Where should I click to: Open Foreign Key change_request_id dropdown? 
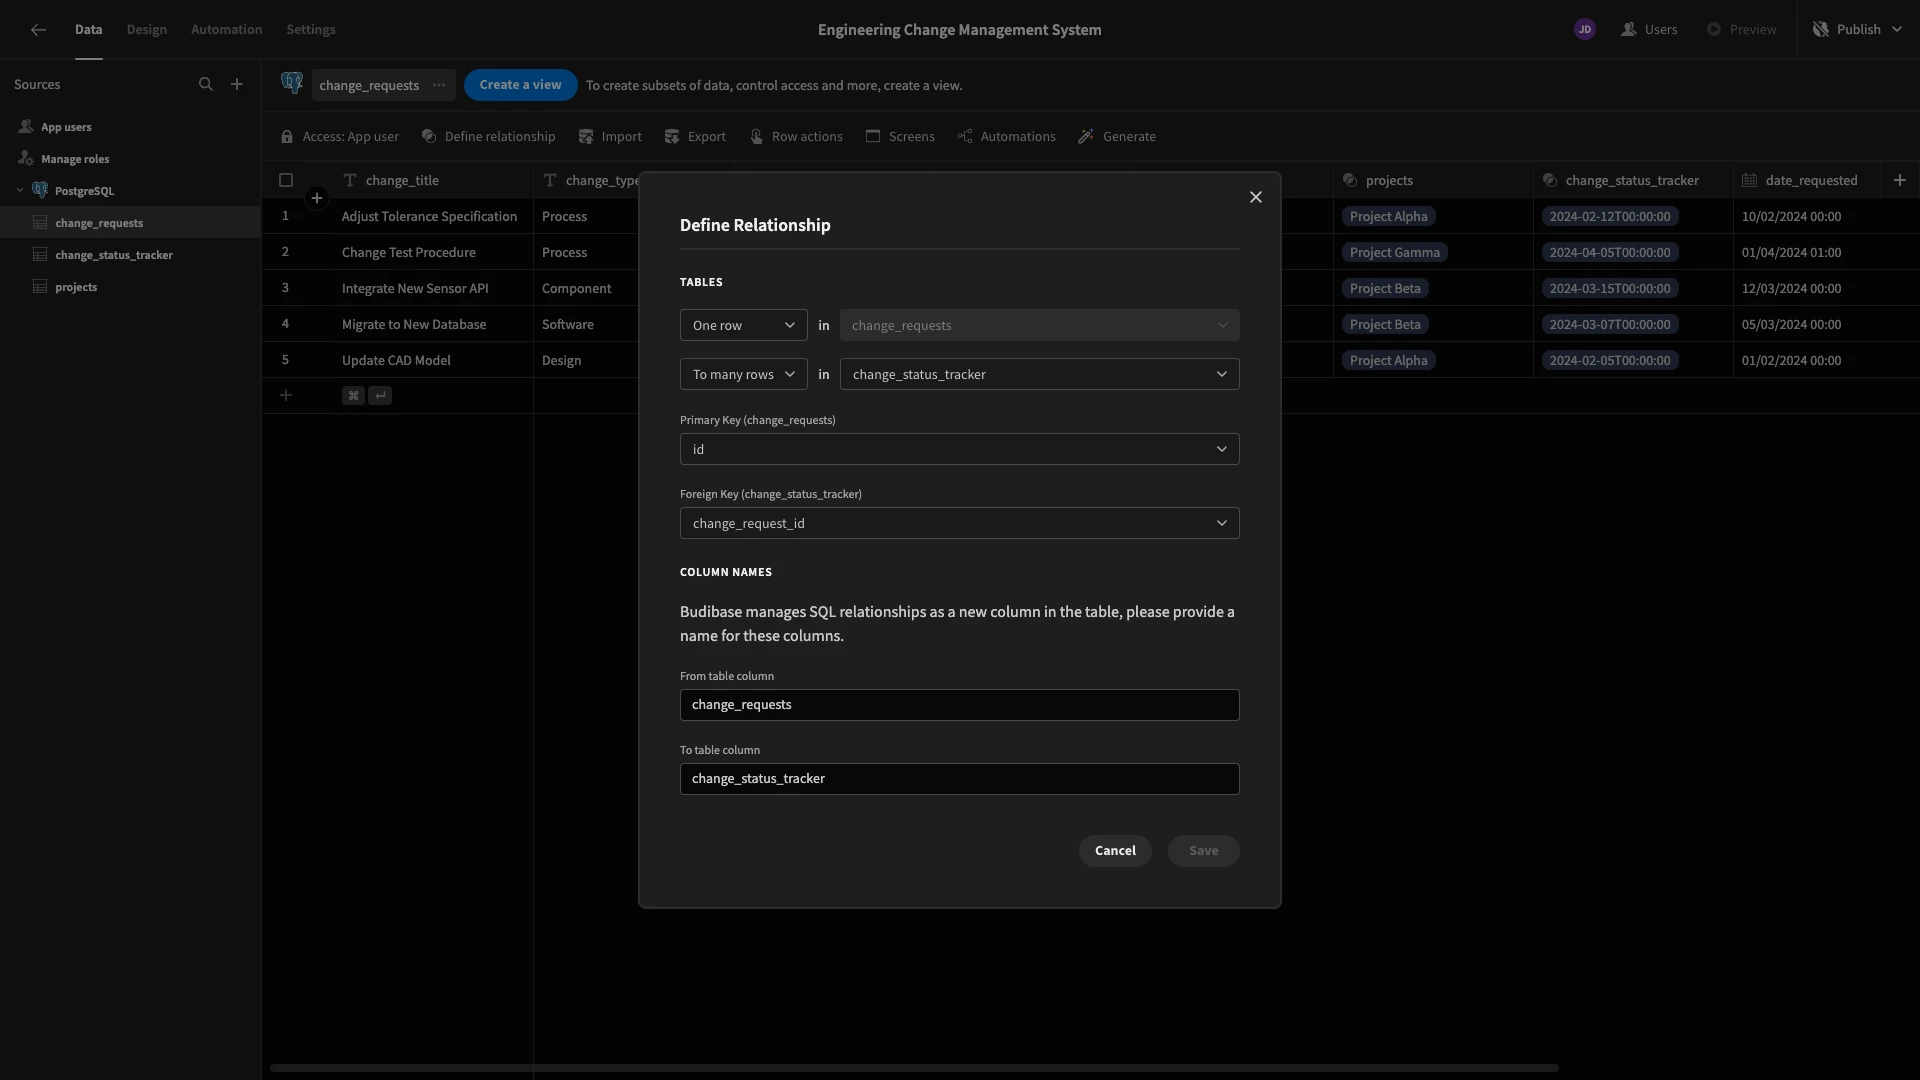pyautogui.click(x=959, y=523)
